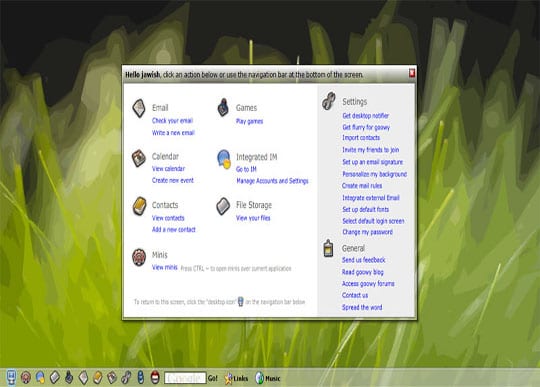
Task: Open Set up an email signature link
Action: pos(372,162)
